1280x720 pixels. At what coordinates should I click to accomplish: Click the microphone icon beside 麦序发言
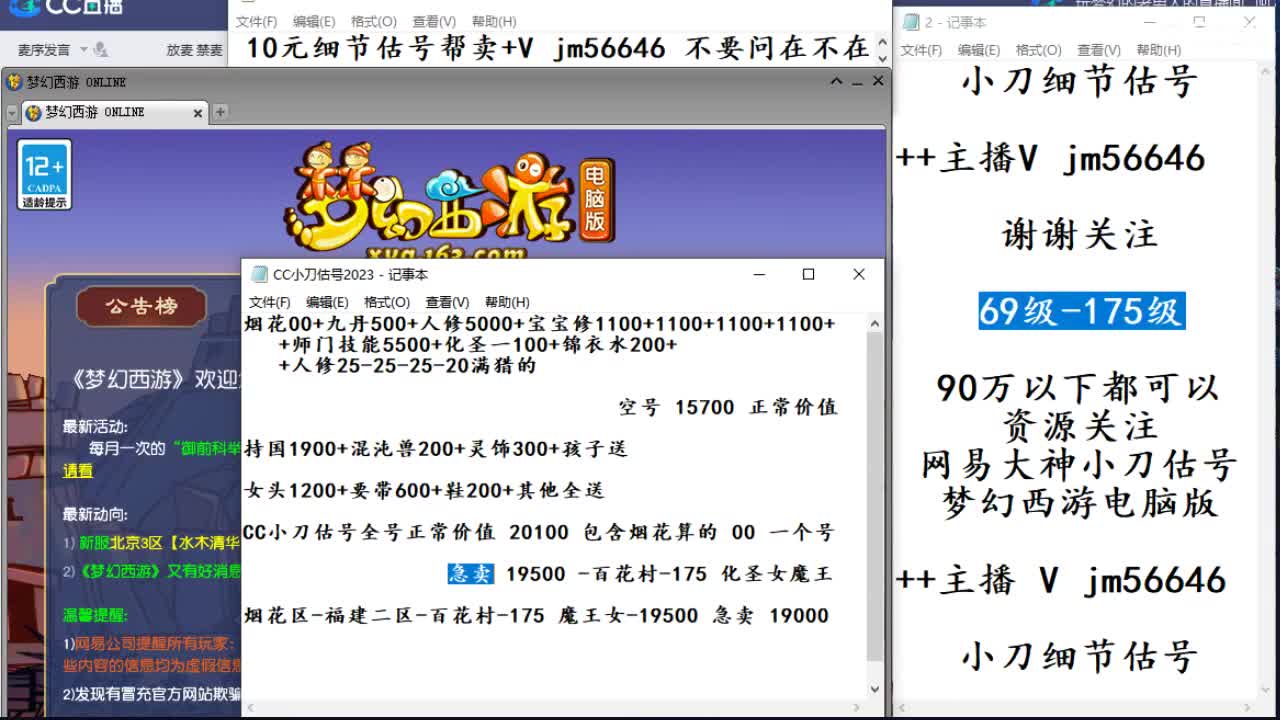(101, 49)
